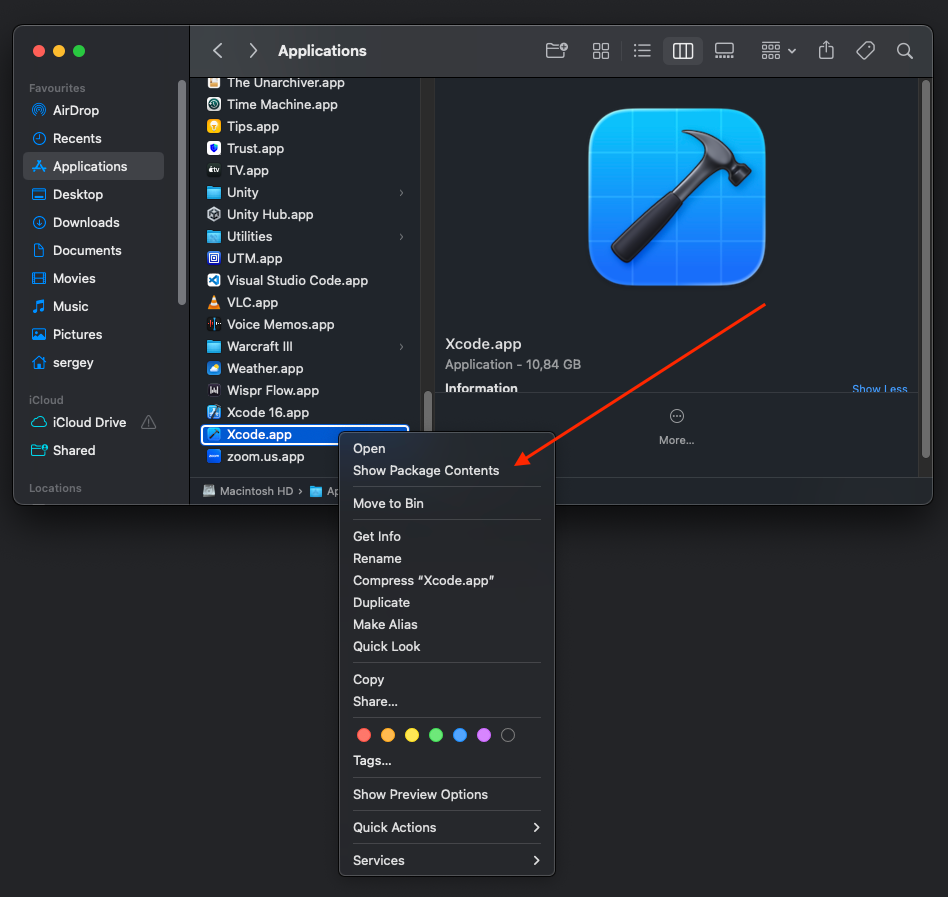Screen dimensions: 948x897
Task: Switch to list view
Action: pos(642,51)
